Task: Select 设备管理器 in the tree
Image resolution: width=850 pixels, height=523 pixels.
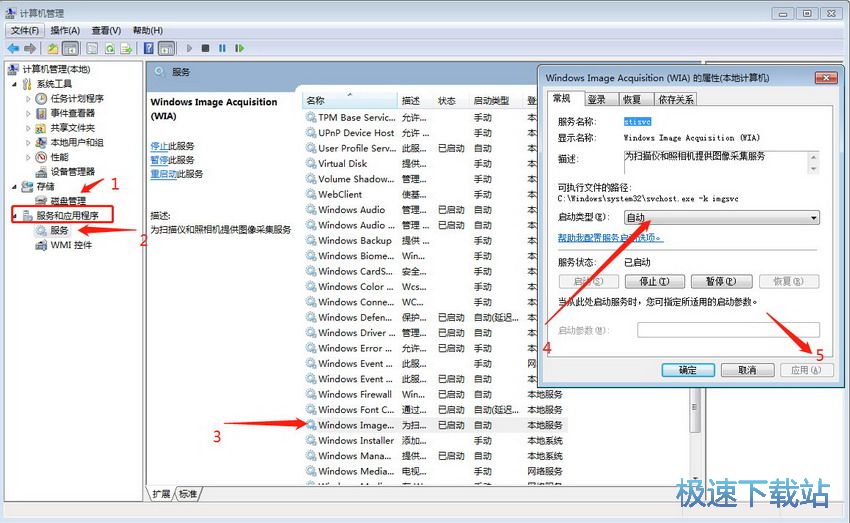Action: pyautogui.click(x=72, y=172)
